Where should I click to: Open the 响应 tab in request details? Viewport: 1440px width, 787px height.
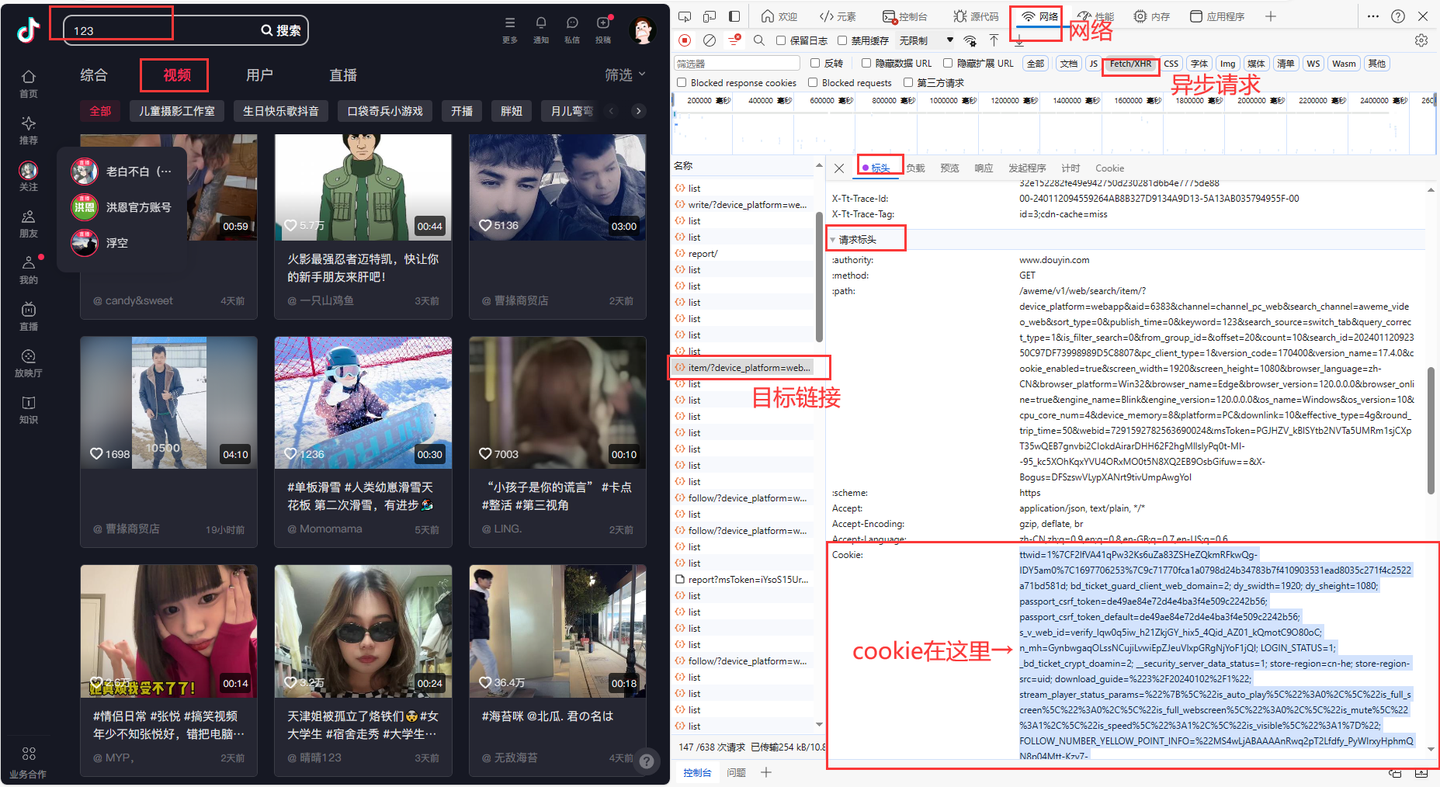point(983,168)
